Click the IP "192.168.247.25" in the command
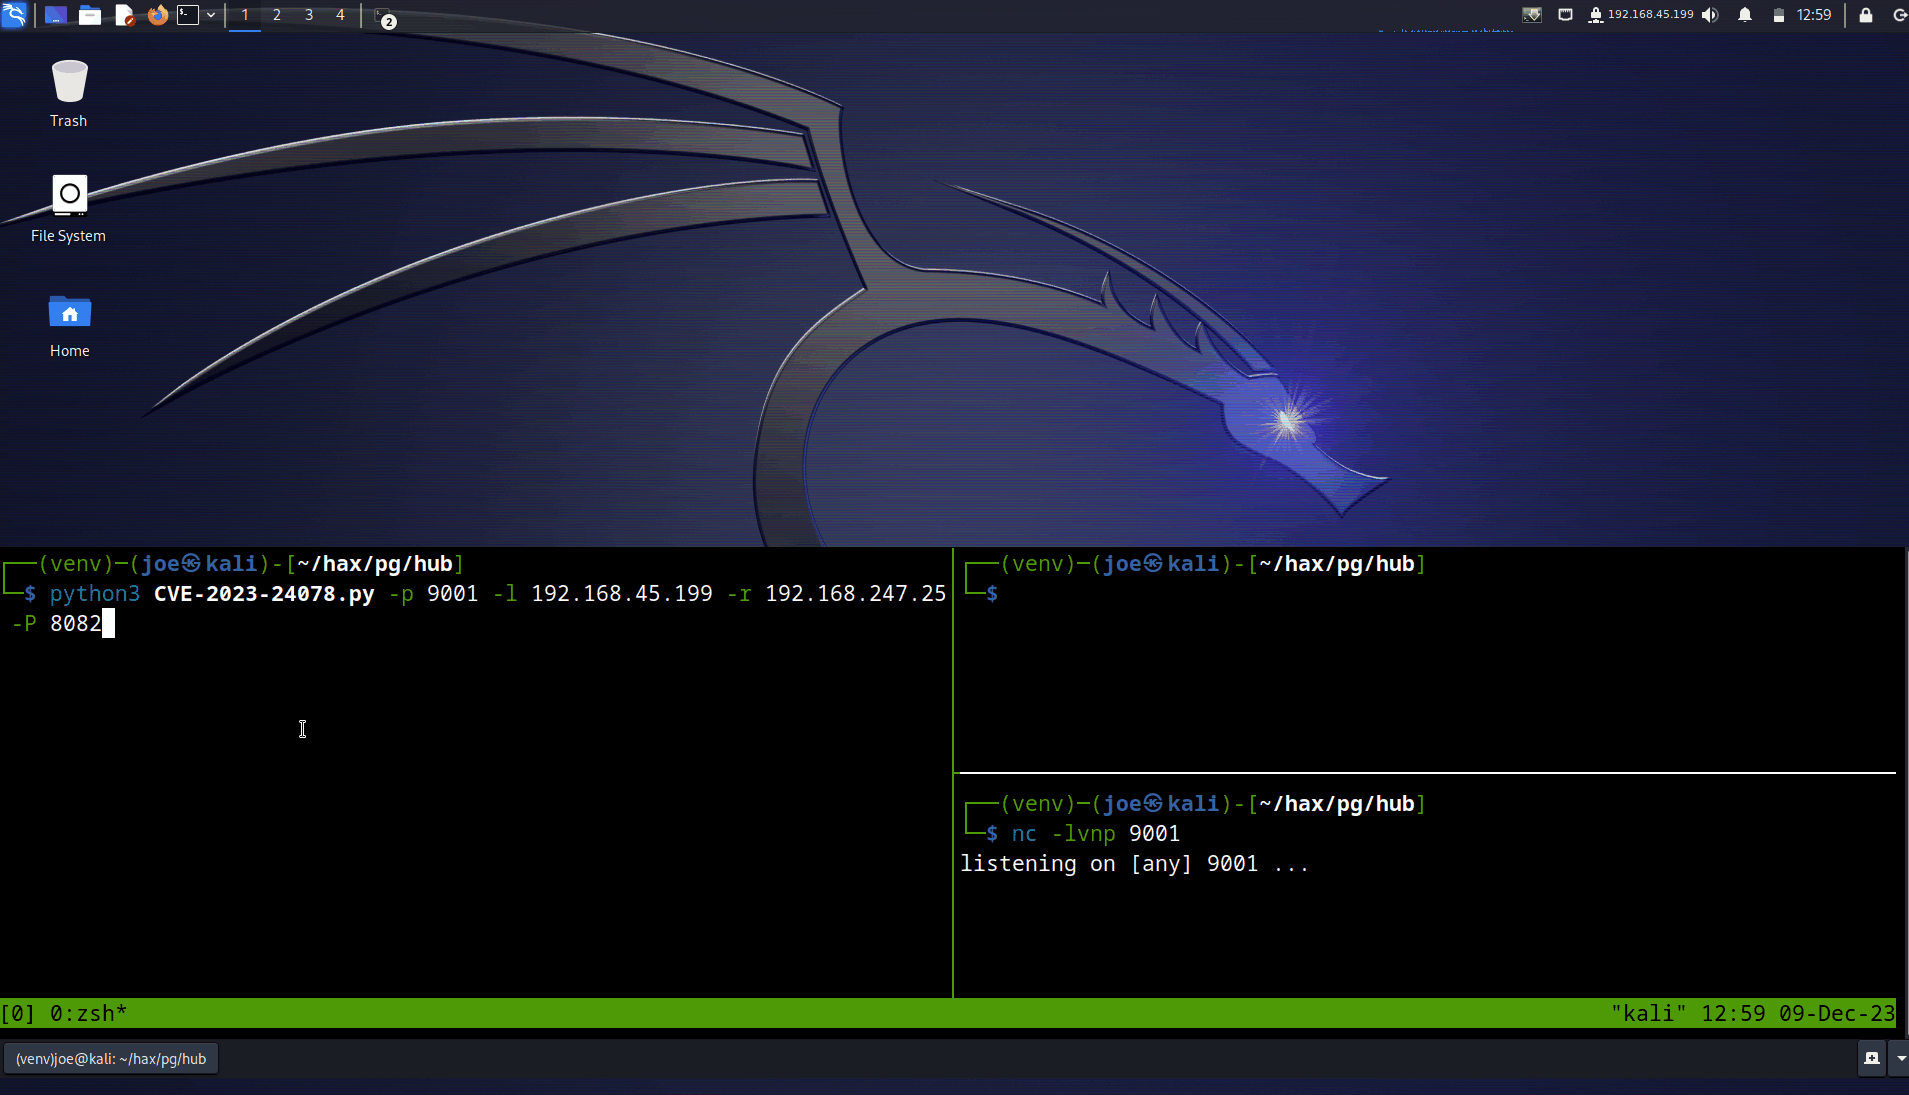The width and height of the screenshot is (1909, 1095). 855,594
